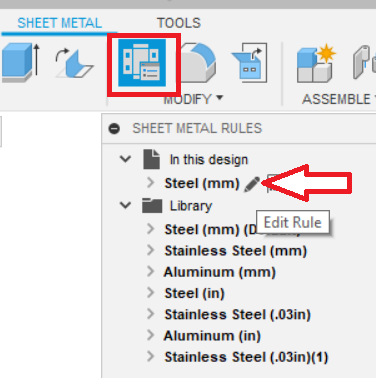The image size is (376, 378).
Task: Click the New Component icon
Action: click(315, 63)
